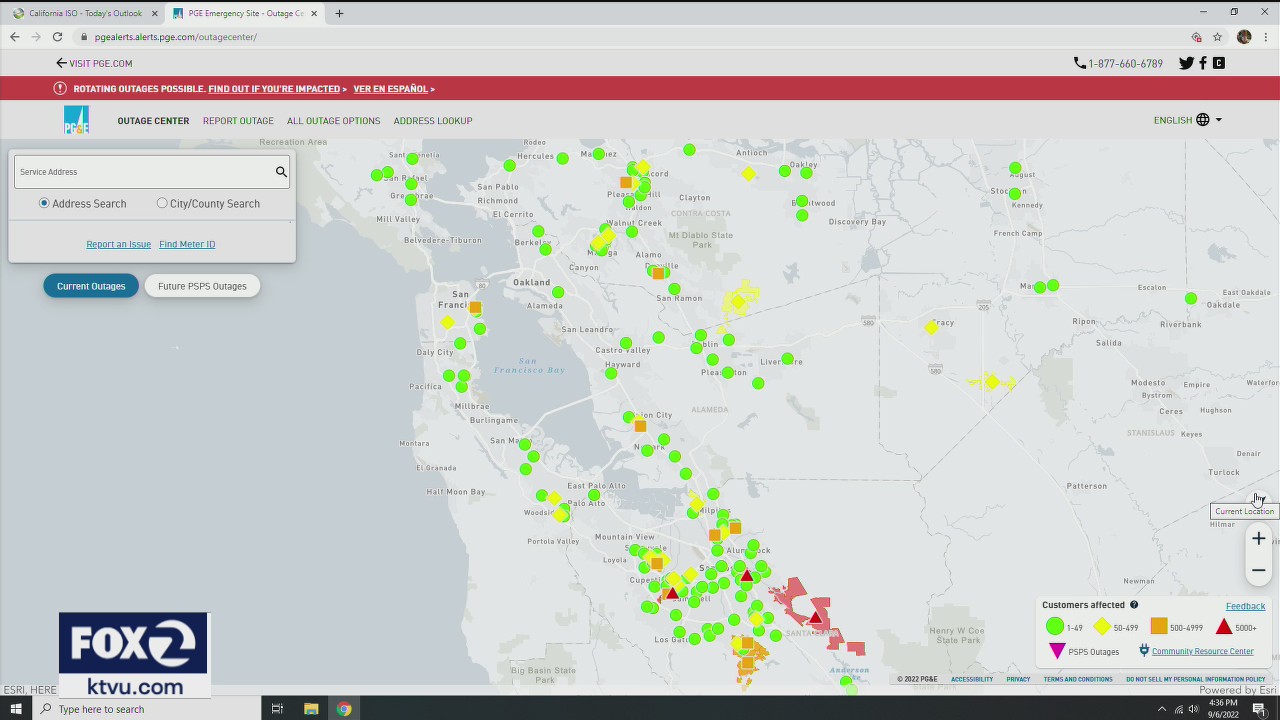Open the Chrome profile avatar
This screenshot has width=1280, height=720.
click(1244, 37)
